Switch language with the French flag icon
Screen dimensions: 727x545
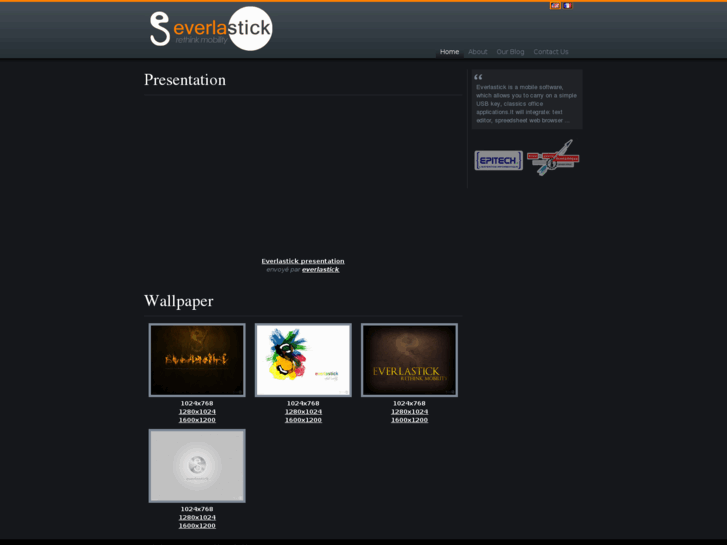tap(567, 6)
